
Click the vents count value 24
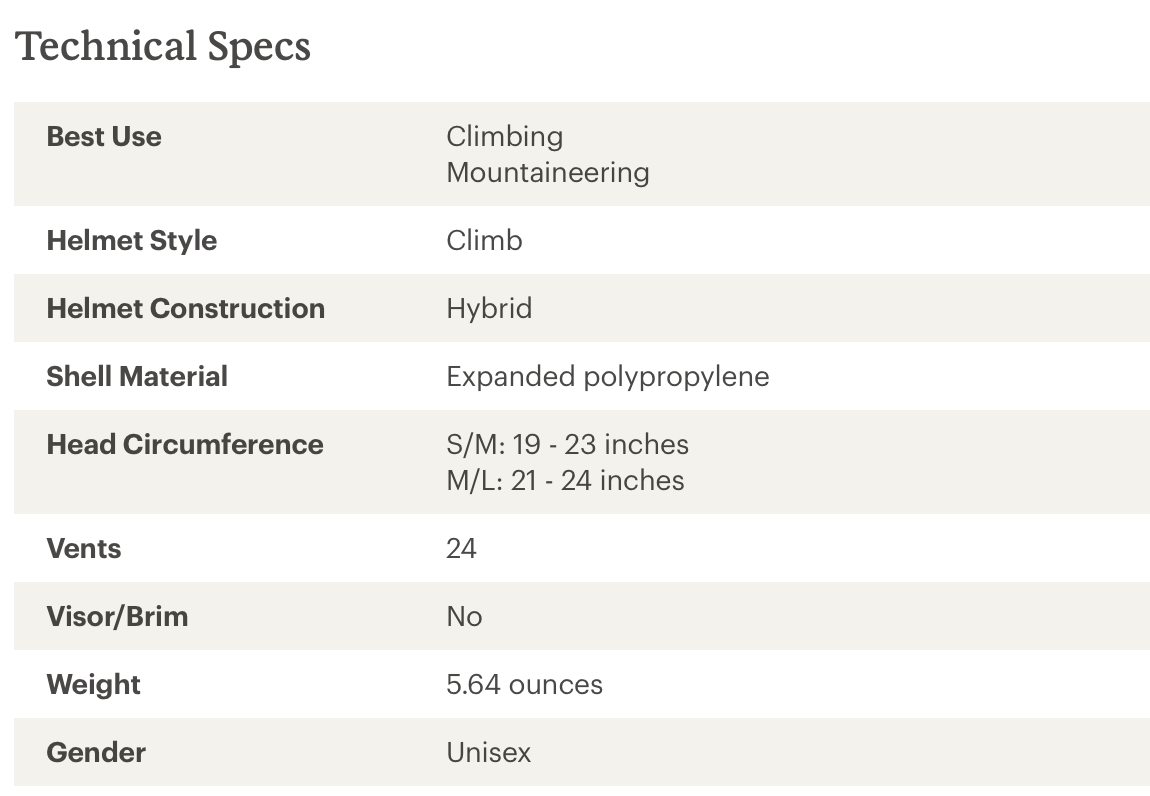(461, 549)
